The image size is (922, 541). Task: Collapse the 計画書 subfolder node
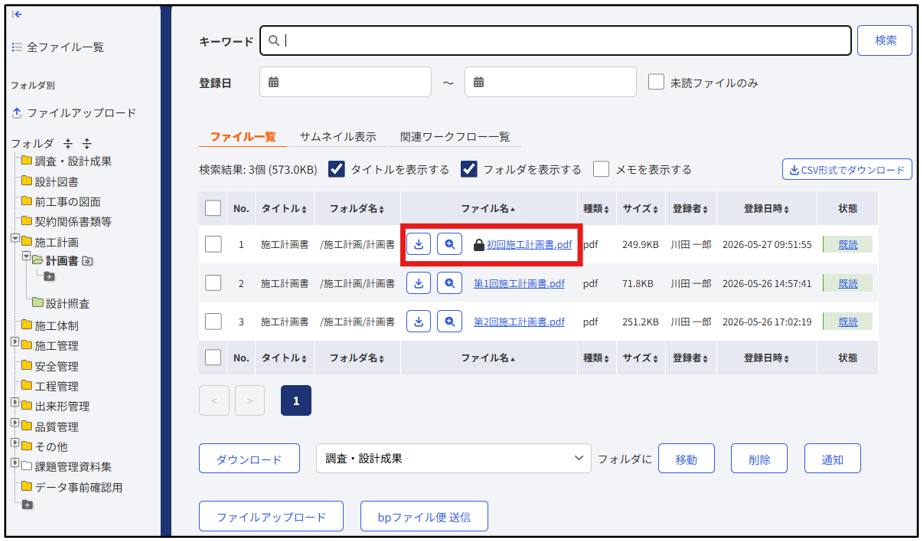point(26,257)
